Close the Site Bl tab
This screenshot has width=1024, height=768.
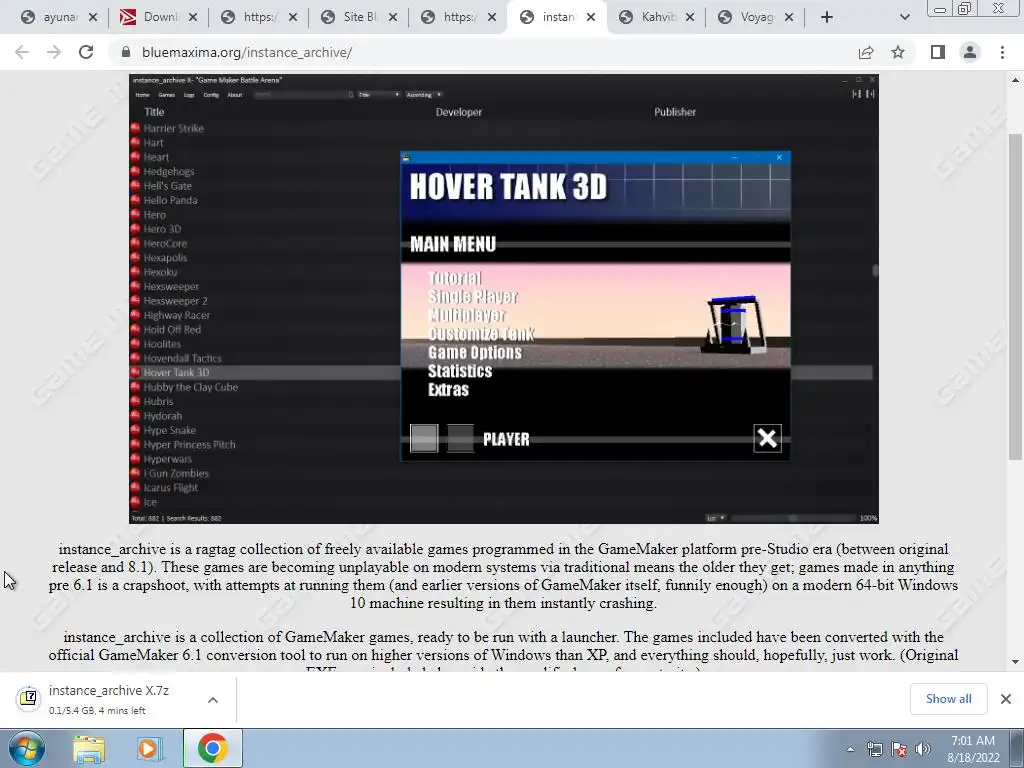(x=392, y=18)
